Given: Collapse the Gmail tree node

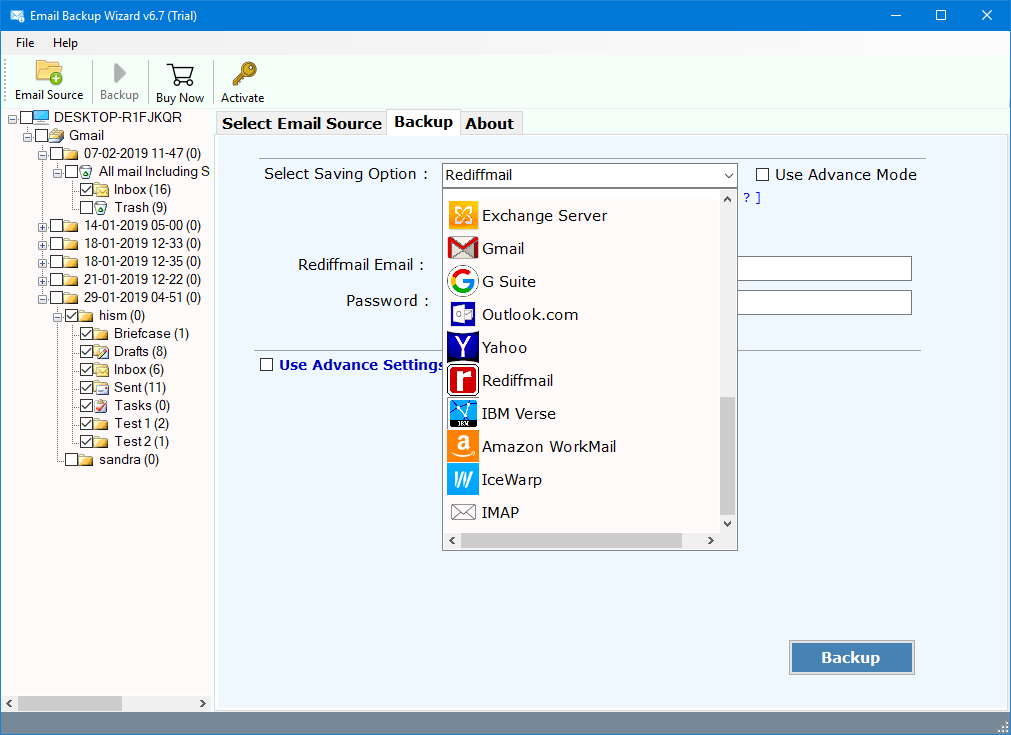Looking at the screenshot, I should pyautogui.click(x=27, y=137).
